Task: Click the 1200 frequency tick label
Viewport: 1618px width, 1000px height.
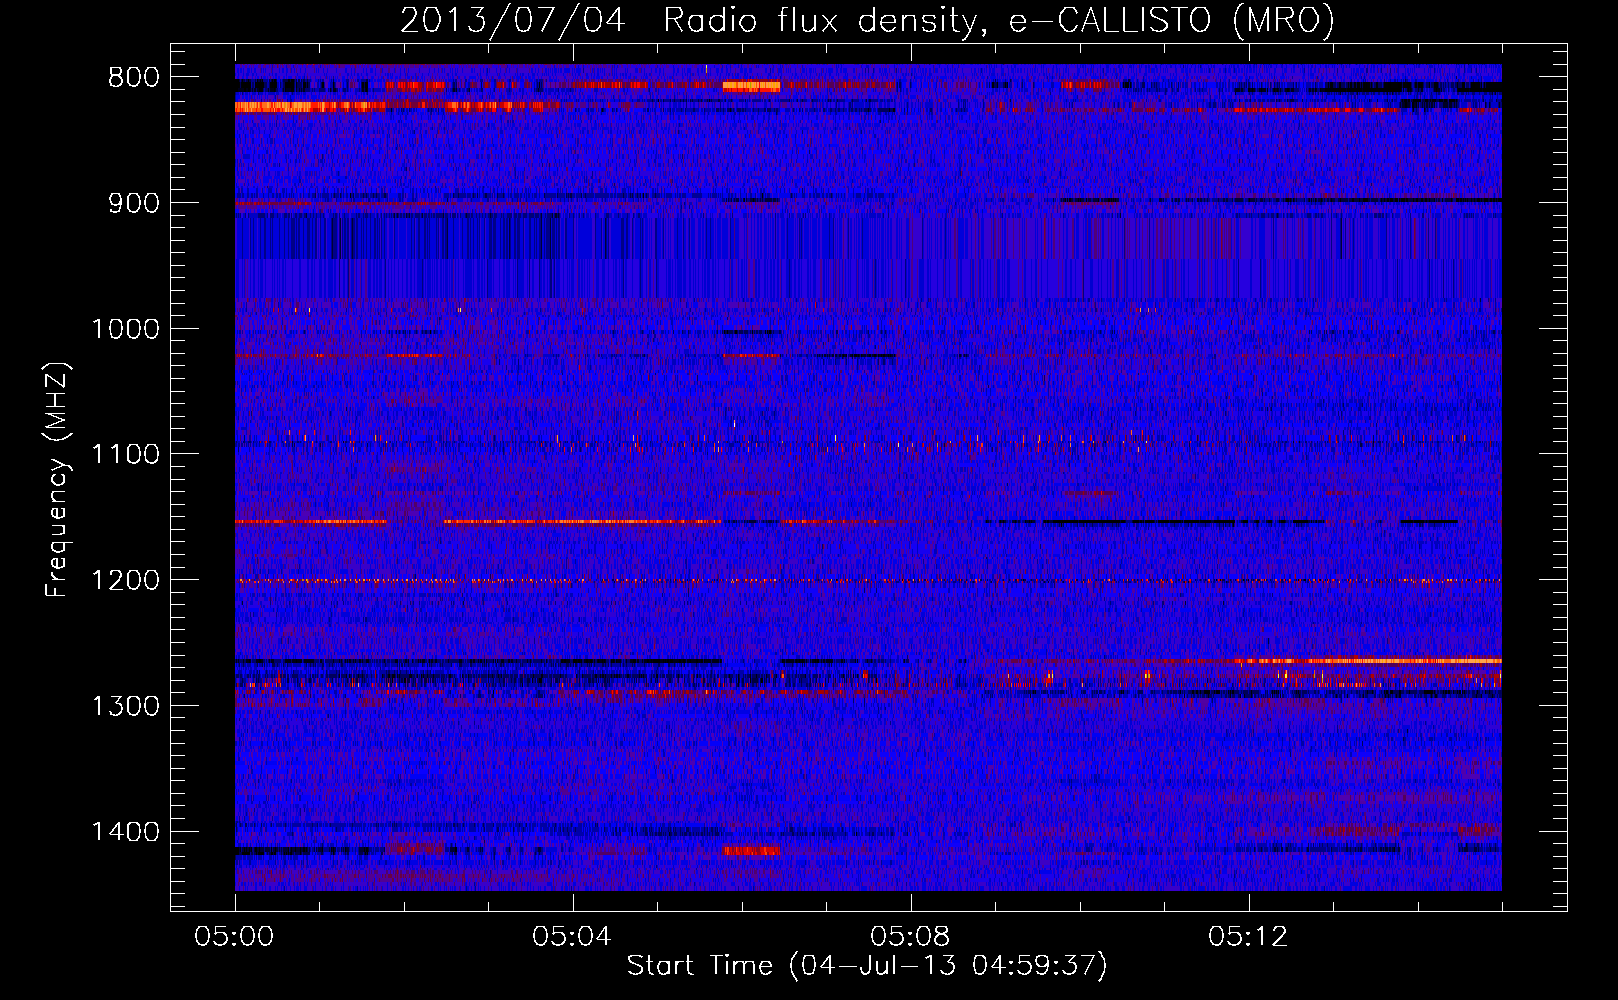Action: pos(125,580)
